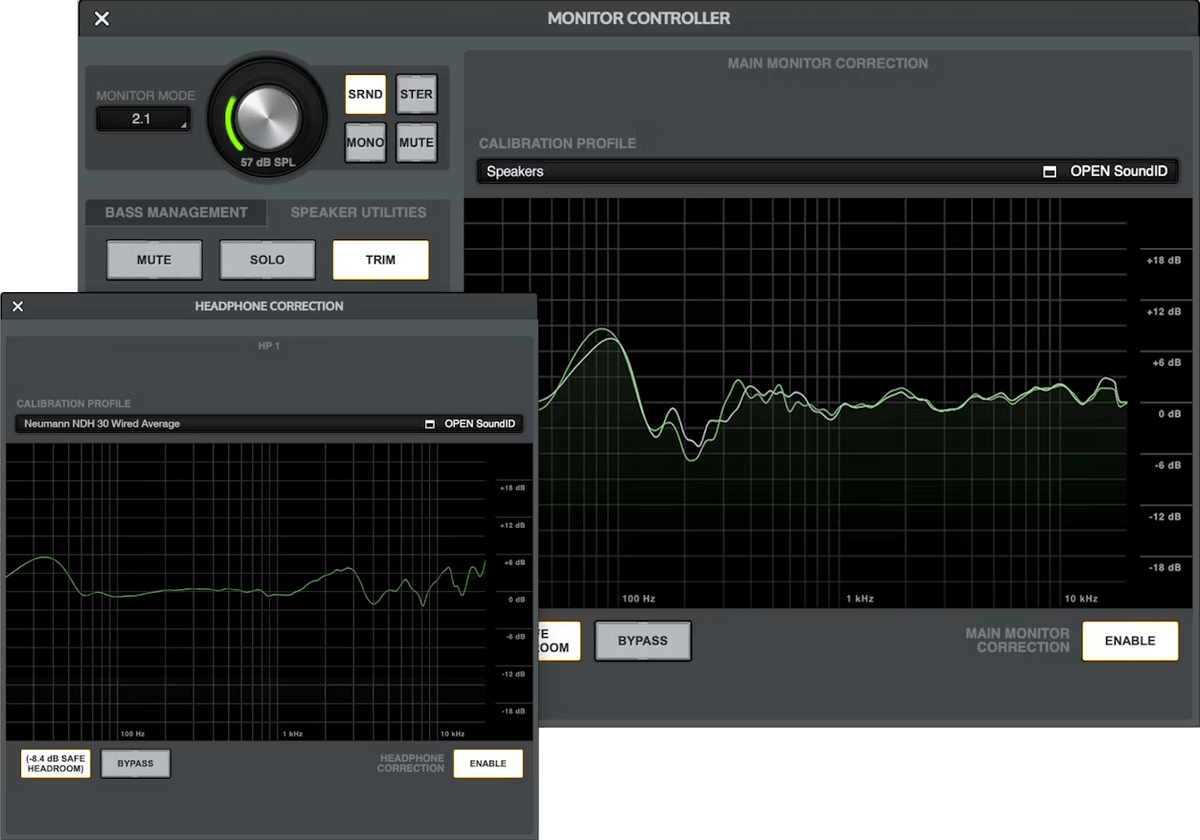Close the Headphone Correction window

[17, 307]
